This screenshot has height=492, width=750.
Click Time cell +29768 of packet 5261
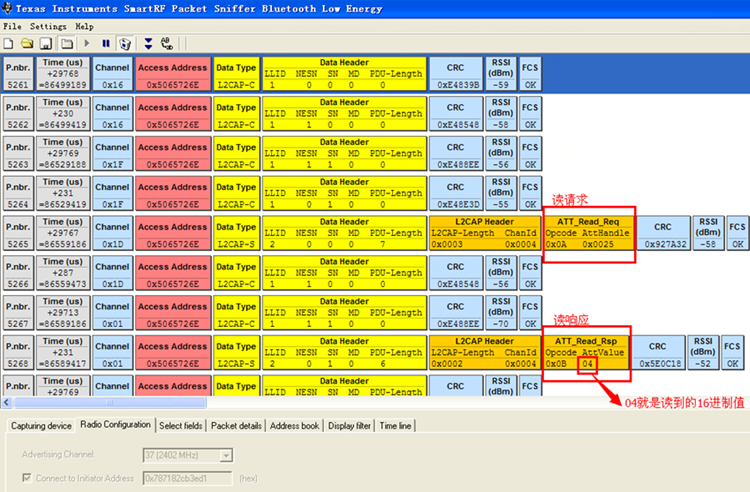tap(63, 74)
